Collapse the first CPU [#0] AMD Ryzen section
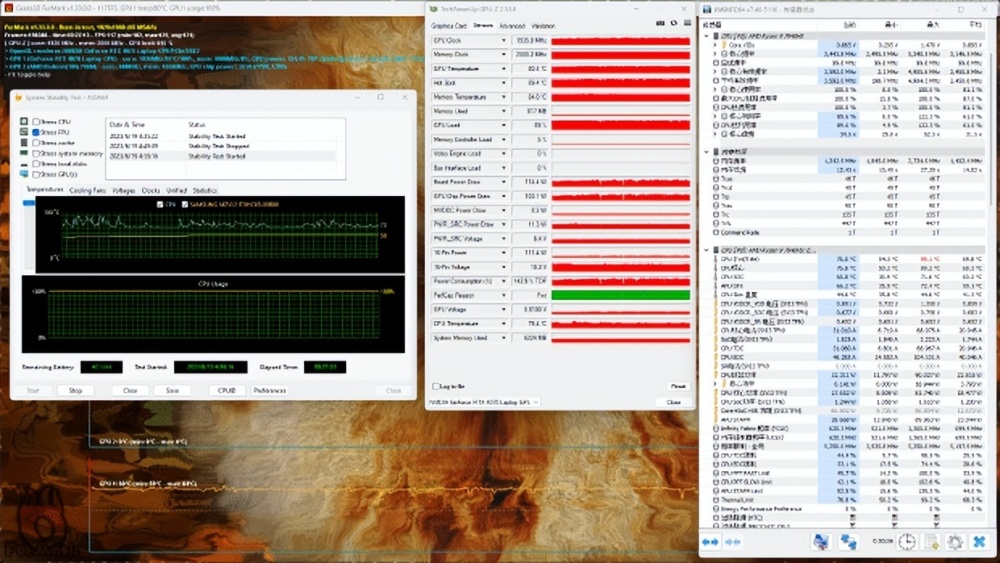This screenshot has height=563, width=1000. [x=707, y=36]
